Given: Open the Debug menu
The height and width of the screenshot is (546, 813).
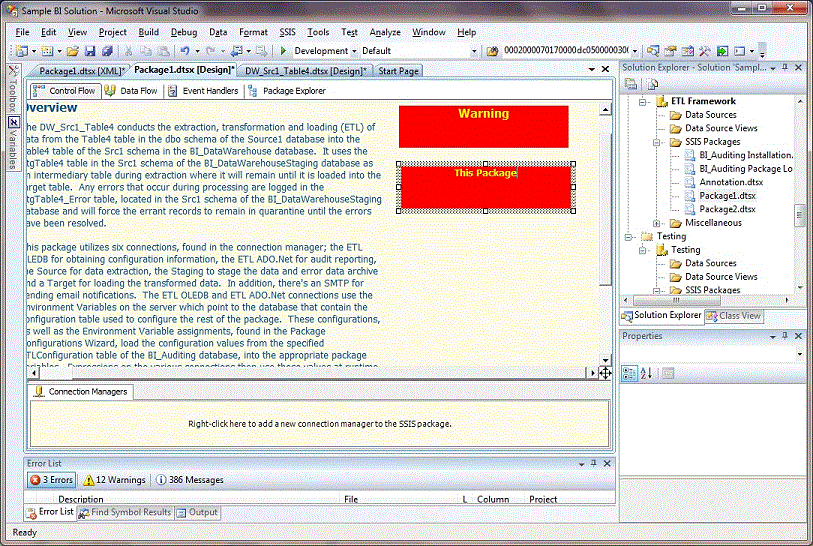Looking at the screenshot, I should pyautogui.click(x=184, y=32).
